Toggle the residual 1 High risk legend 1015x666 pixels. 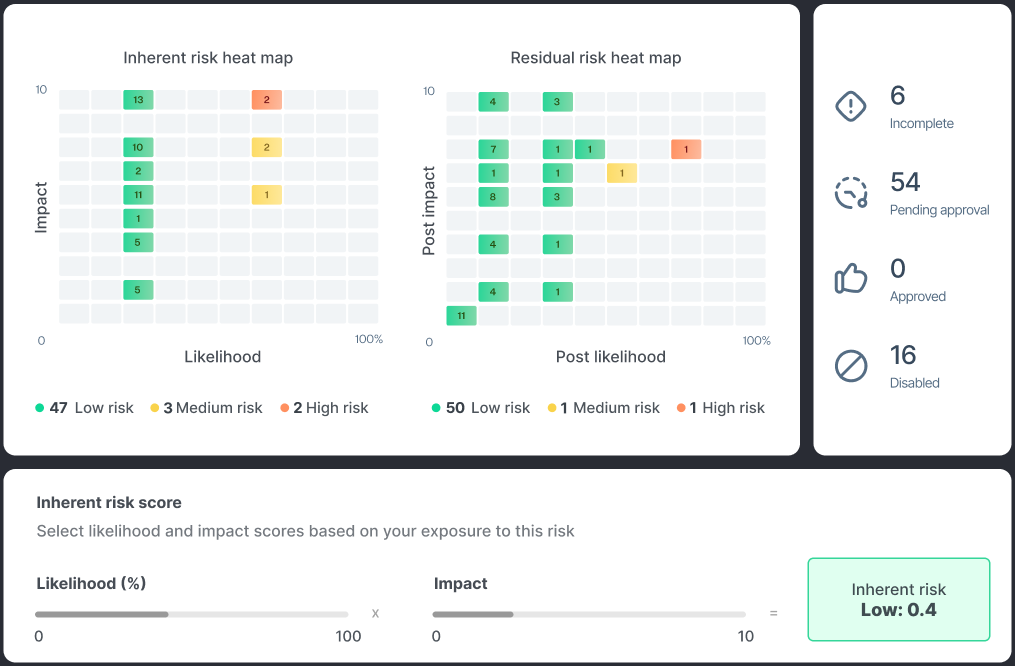pyautogui.click(x=720, y=408)
